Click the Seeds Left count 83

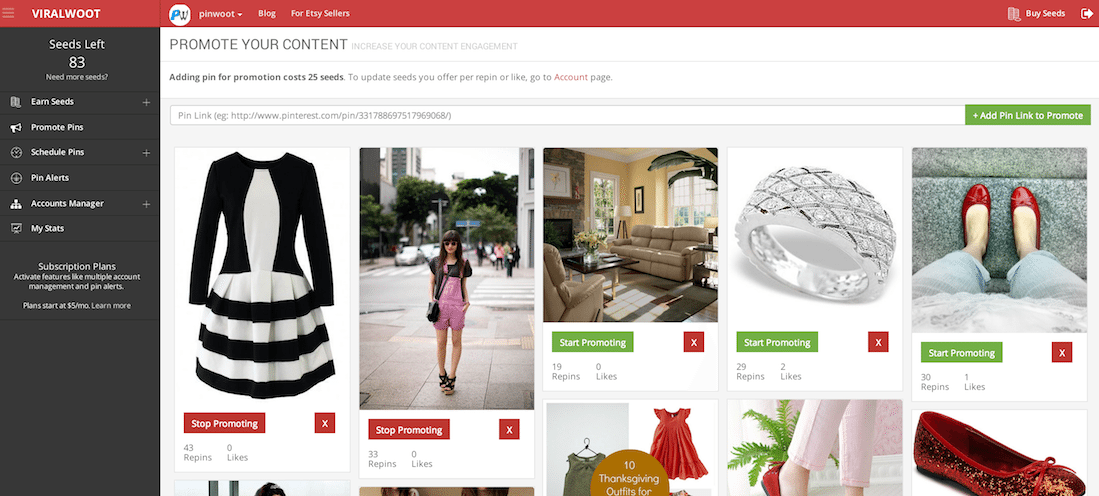[76, 62]
